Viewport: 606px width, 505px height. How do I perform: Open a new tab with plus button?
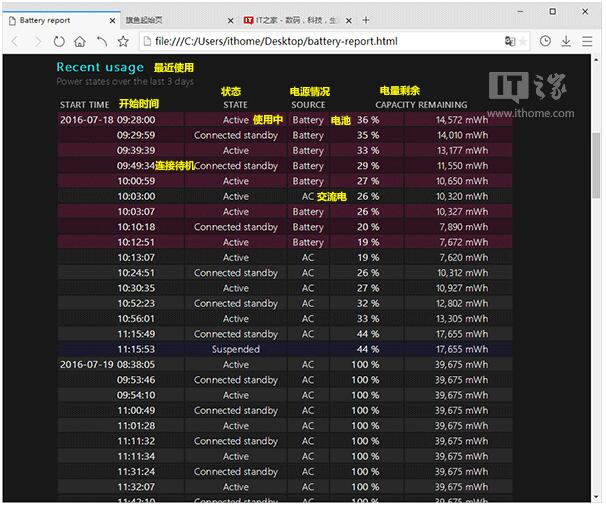[366, 20]
